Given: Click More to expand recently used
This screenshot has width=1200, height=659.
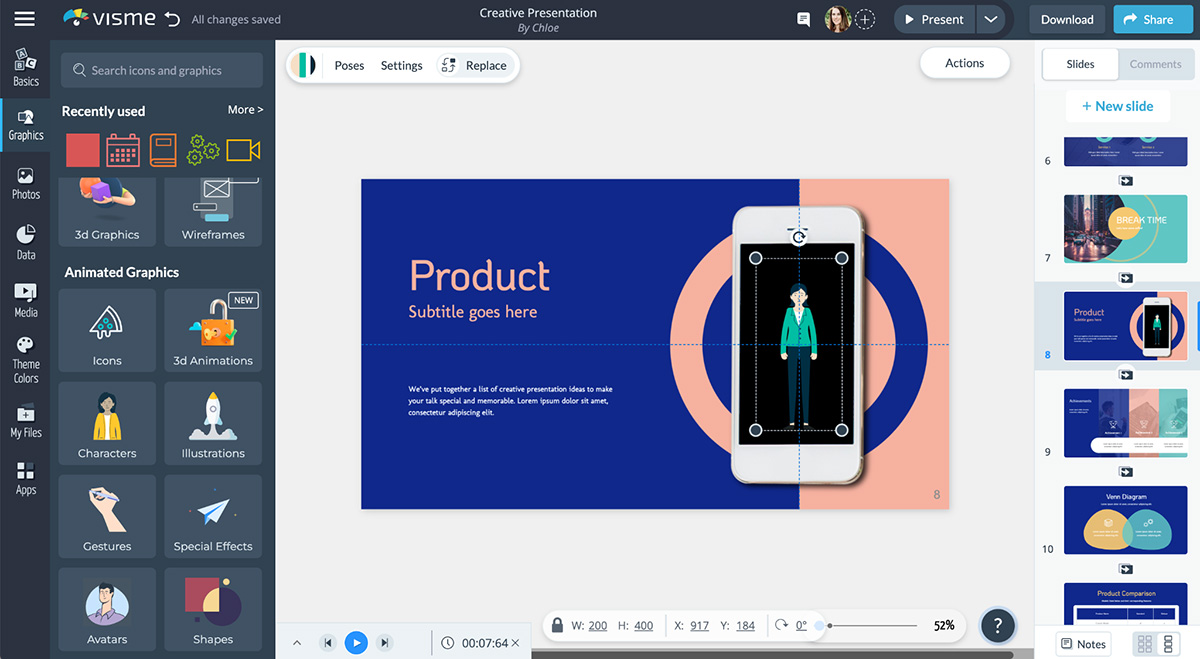Looking at the screenshot, I should (245, 110).
